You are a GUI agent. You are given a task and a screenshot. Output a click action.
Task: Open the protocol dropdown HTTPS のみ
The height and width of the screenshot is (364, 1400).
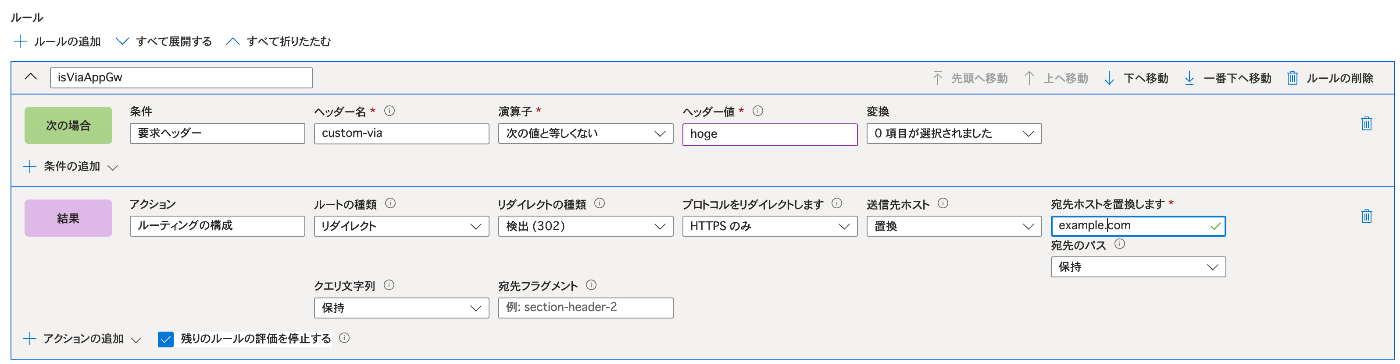[x=769, y=226]
